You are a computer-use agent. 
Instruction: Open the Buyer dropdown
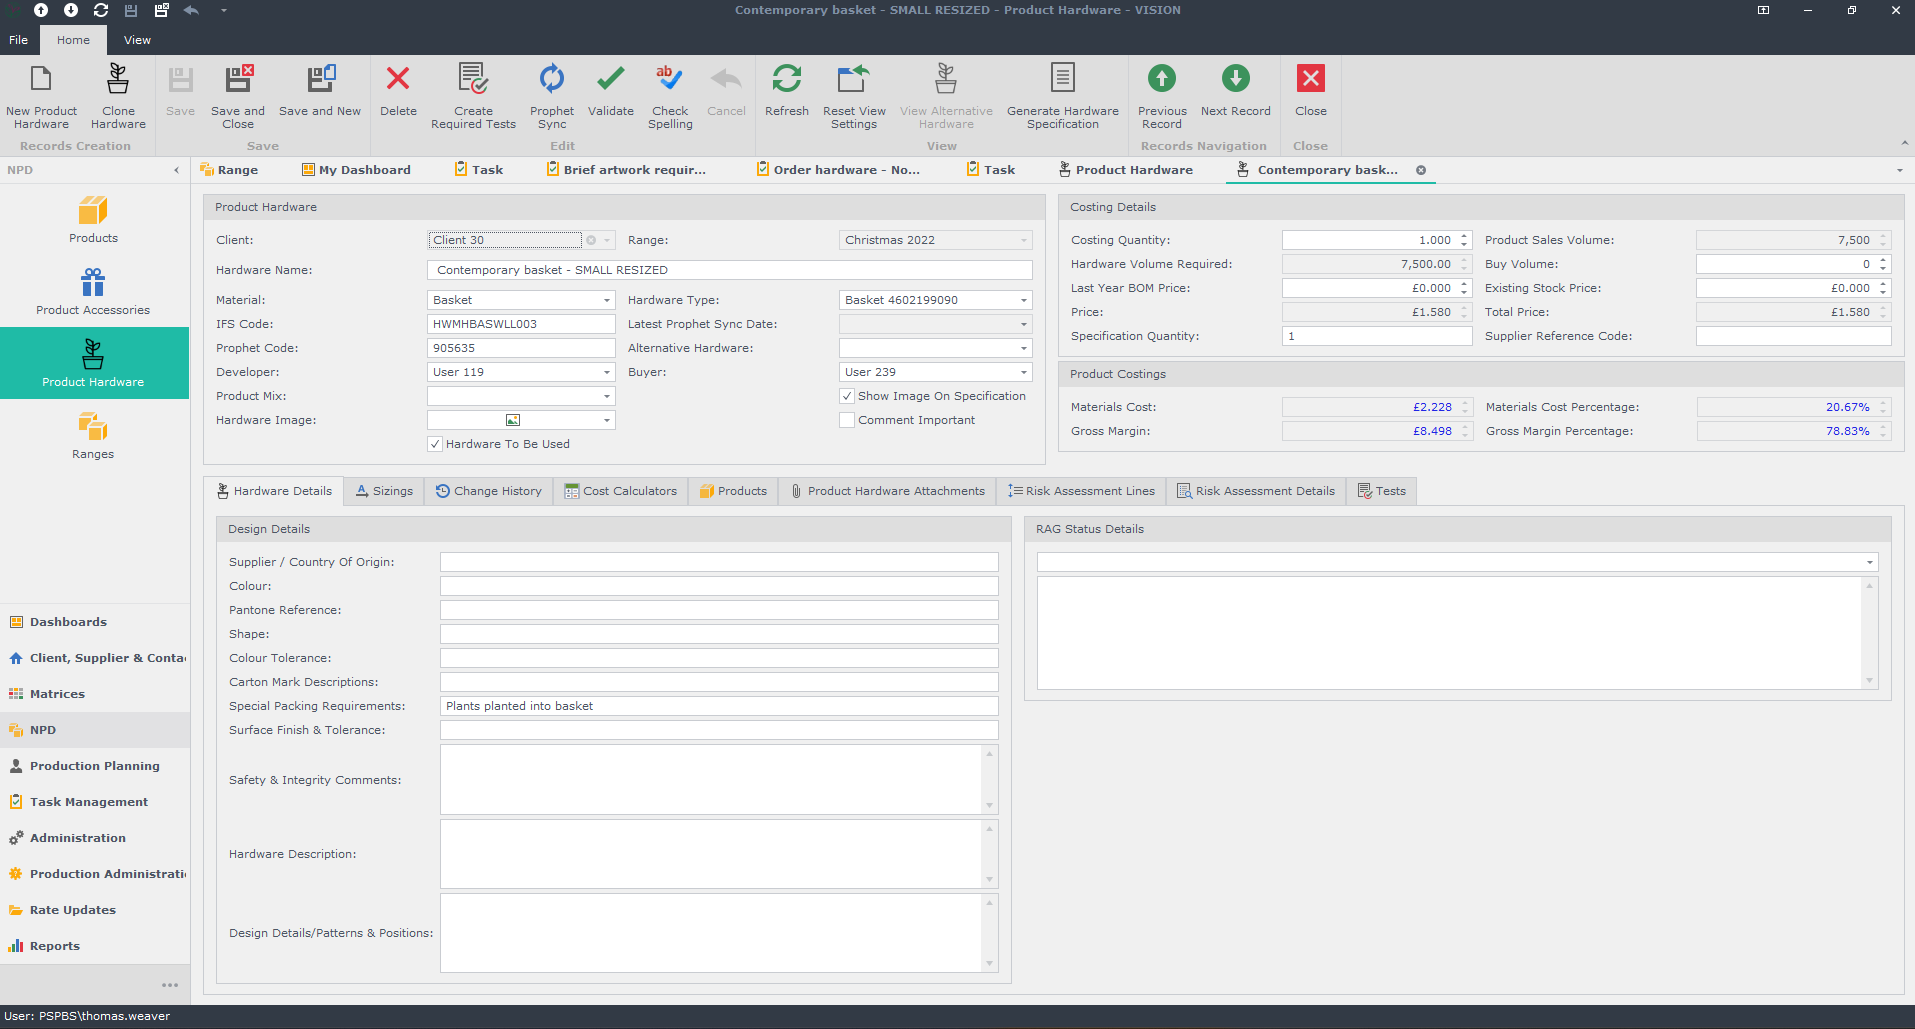coord(1023,372)
